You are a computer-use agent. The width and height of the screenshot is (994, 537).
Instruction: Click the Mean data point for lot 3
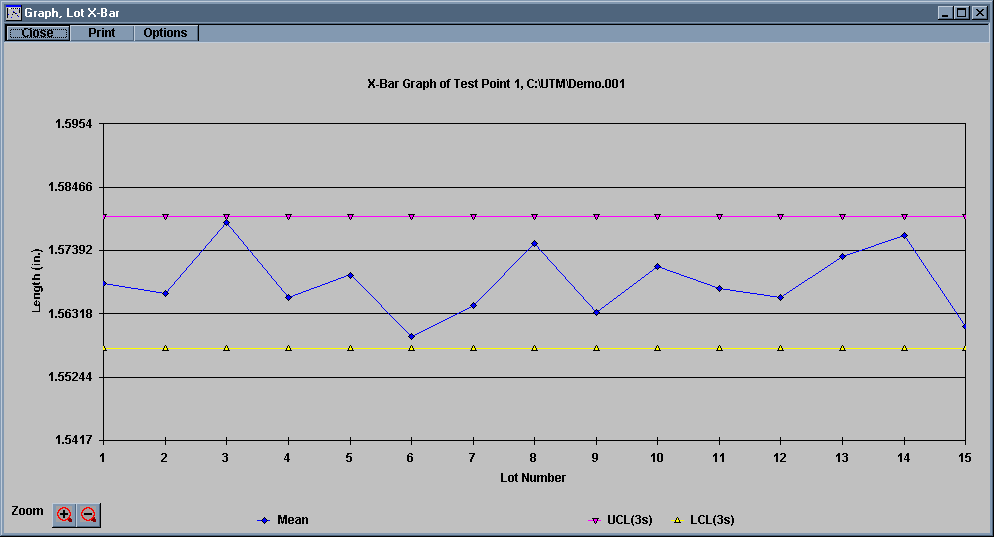[x=226, y=223]
